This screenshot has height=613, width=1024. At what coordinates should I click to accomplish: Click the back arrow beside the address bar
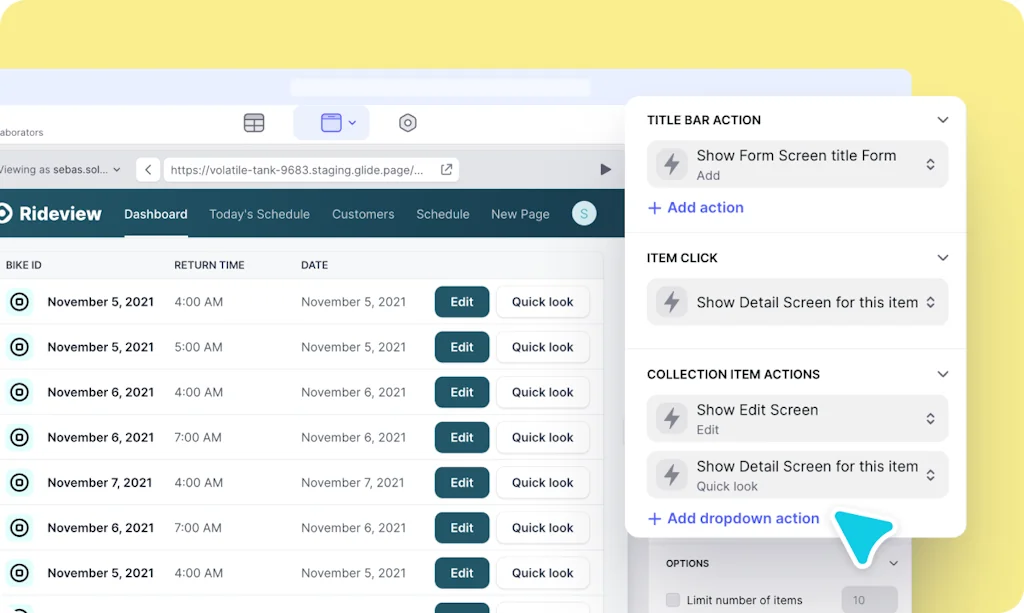[147, 169]
